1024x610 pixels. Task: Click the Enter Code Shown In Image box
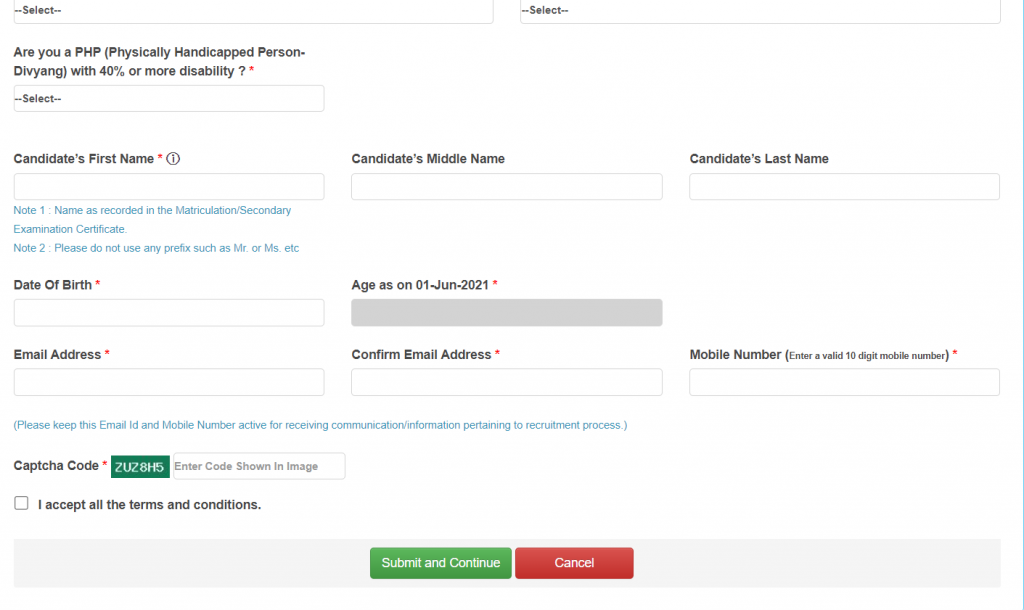[259, 466]
